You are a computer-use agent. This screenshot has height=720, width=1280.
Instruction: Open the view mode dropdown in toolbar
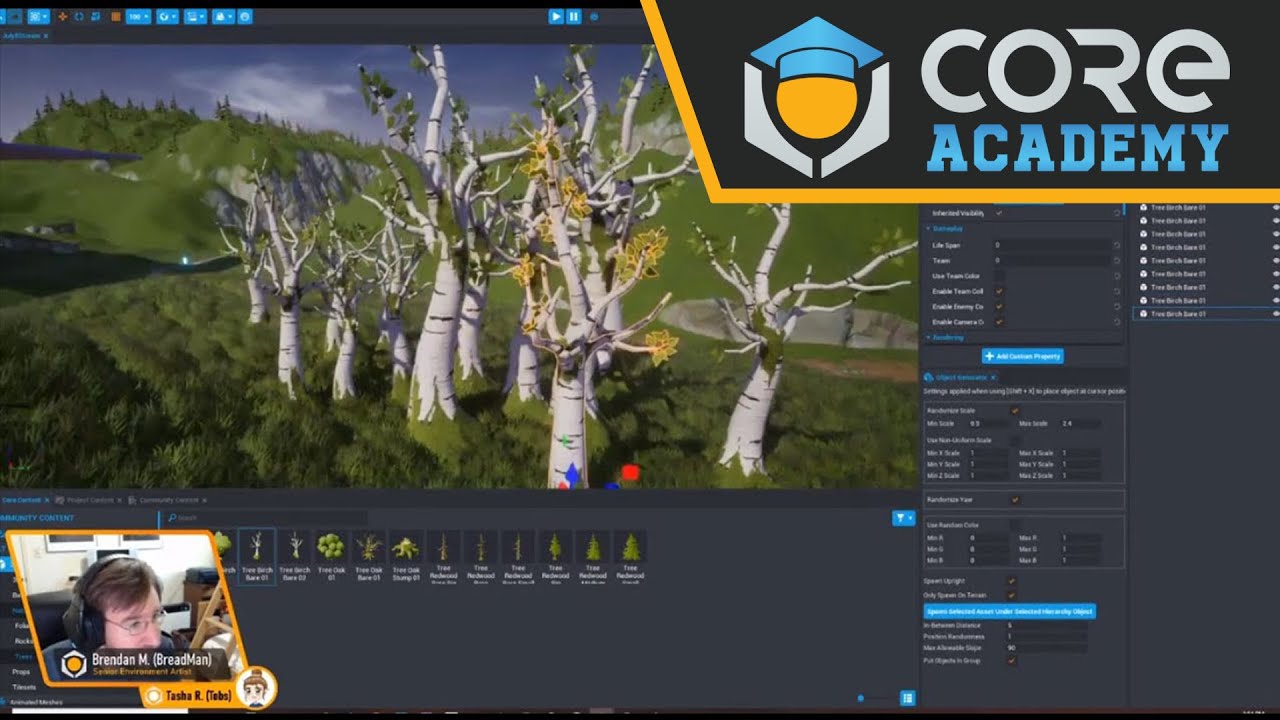tap(196, 16)
